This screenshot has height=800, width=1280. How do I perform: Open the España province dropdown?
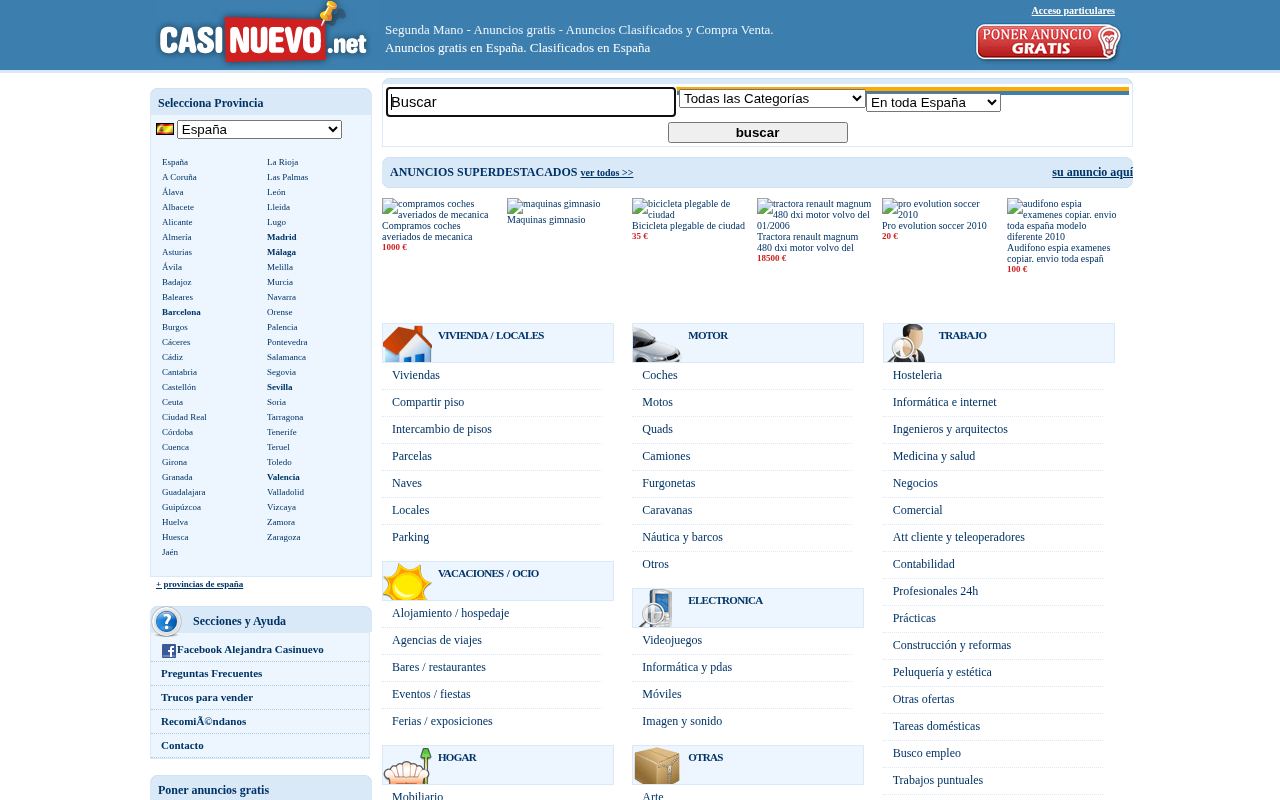click(259, 129)
